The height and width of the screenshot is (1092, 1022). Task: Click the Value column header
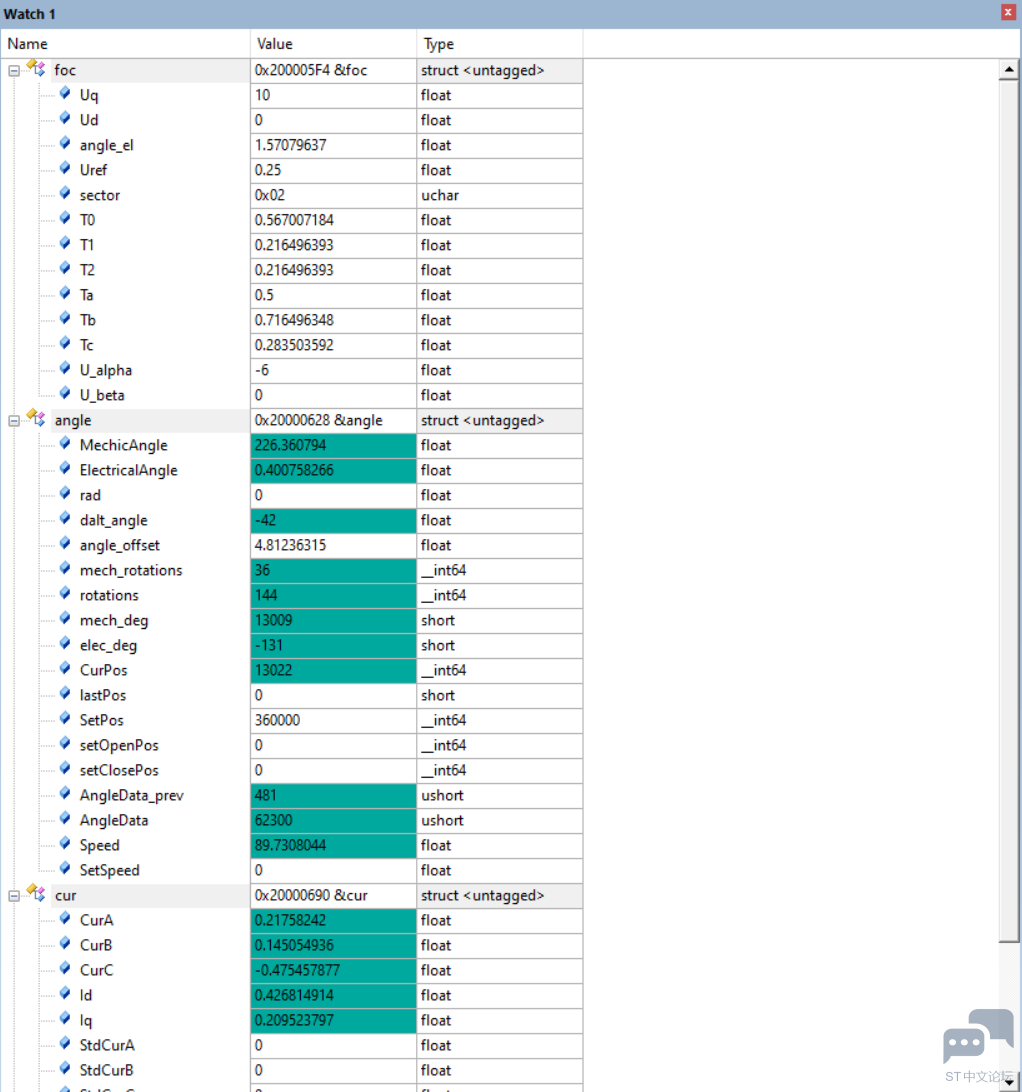coord(334,44)
